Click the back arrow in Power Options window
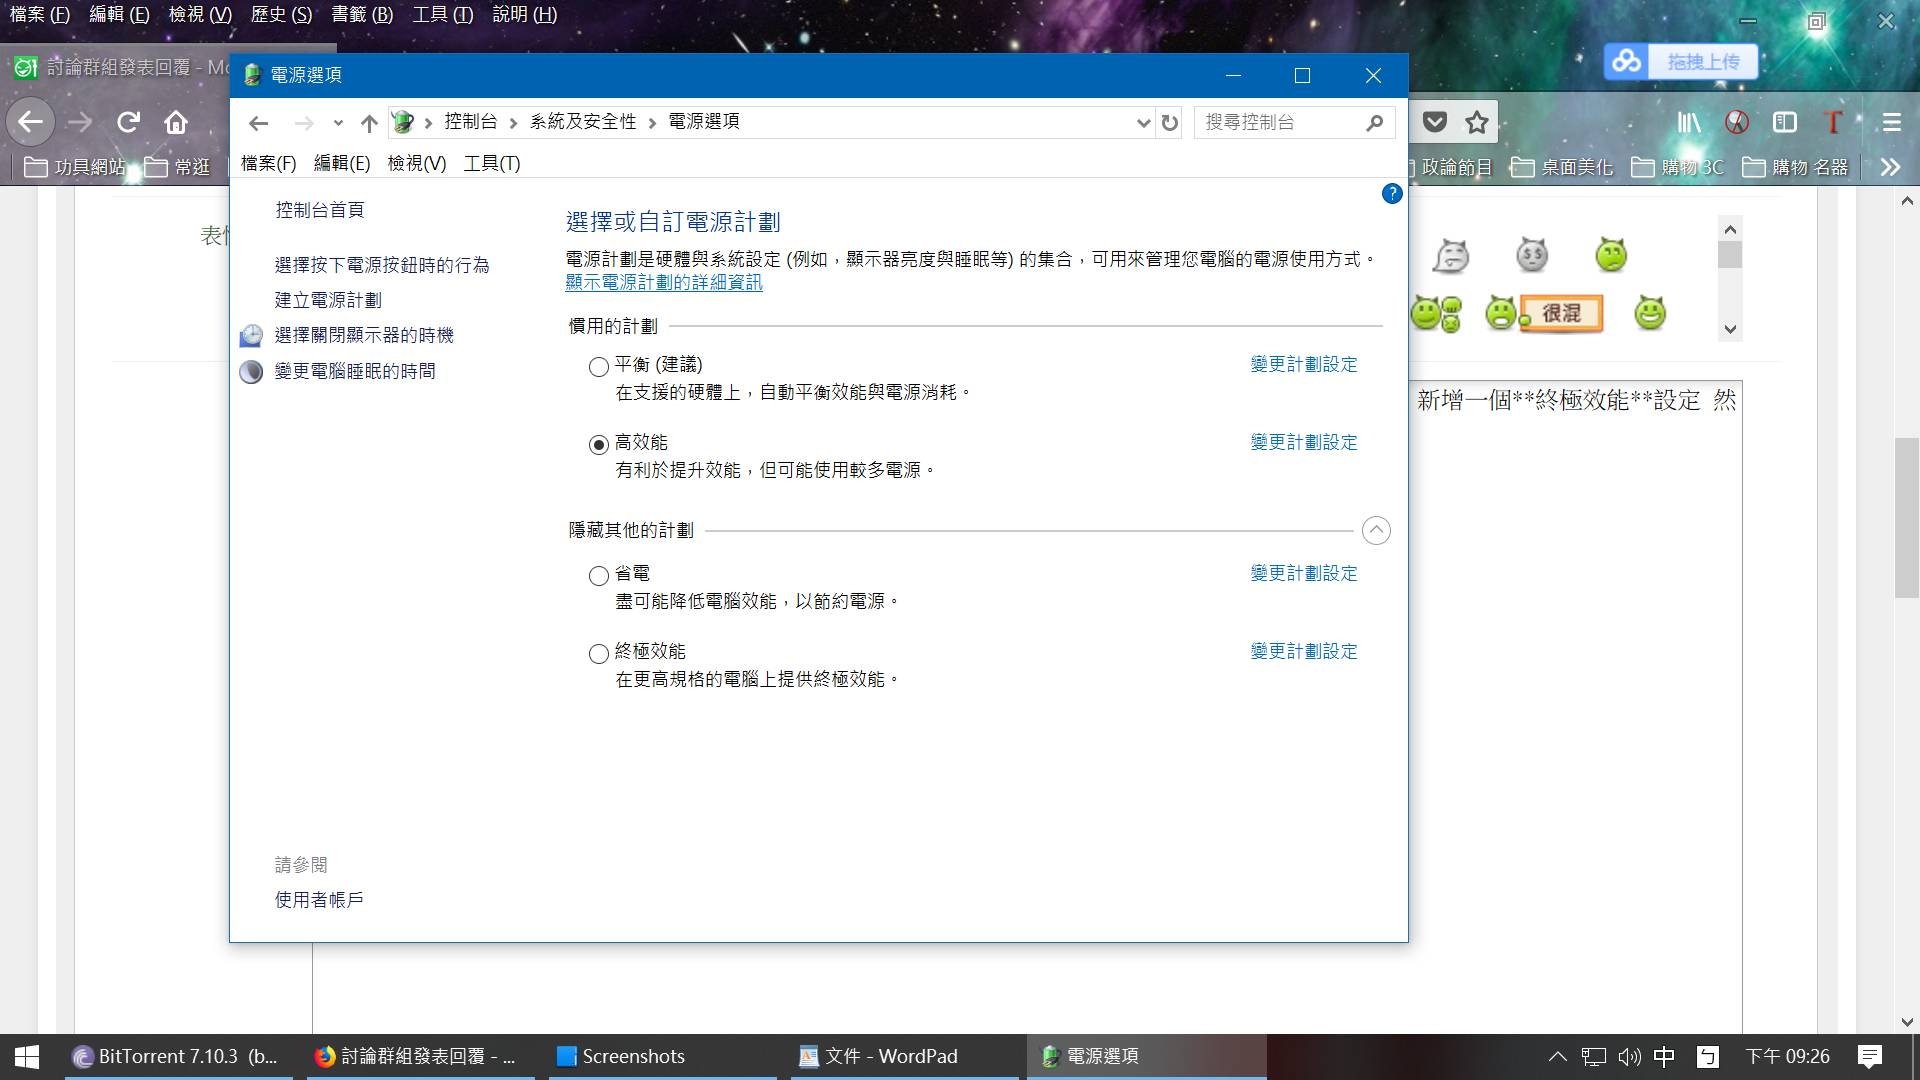Image resolution: width=1920 pixels, height=1080 pixels. (258, 123)
